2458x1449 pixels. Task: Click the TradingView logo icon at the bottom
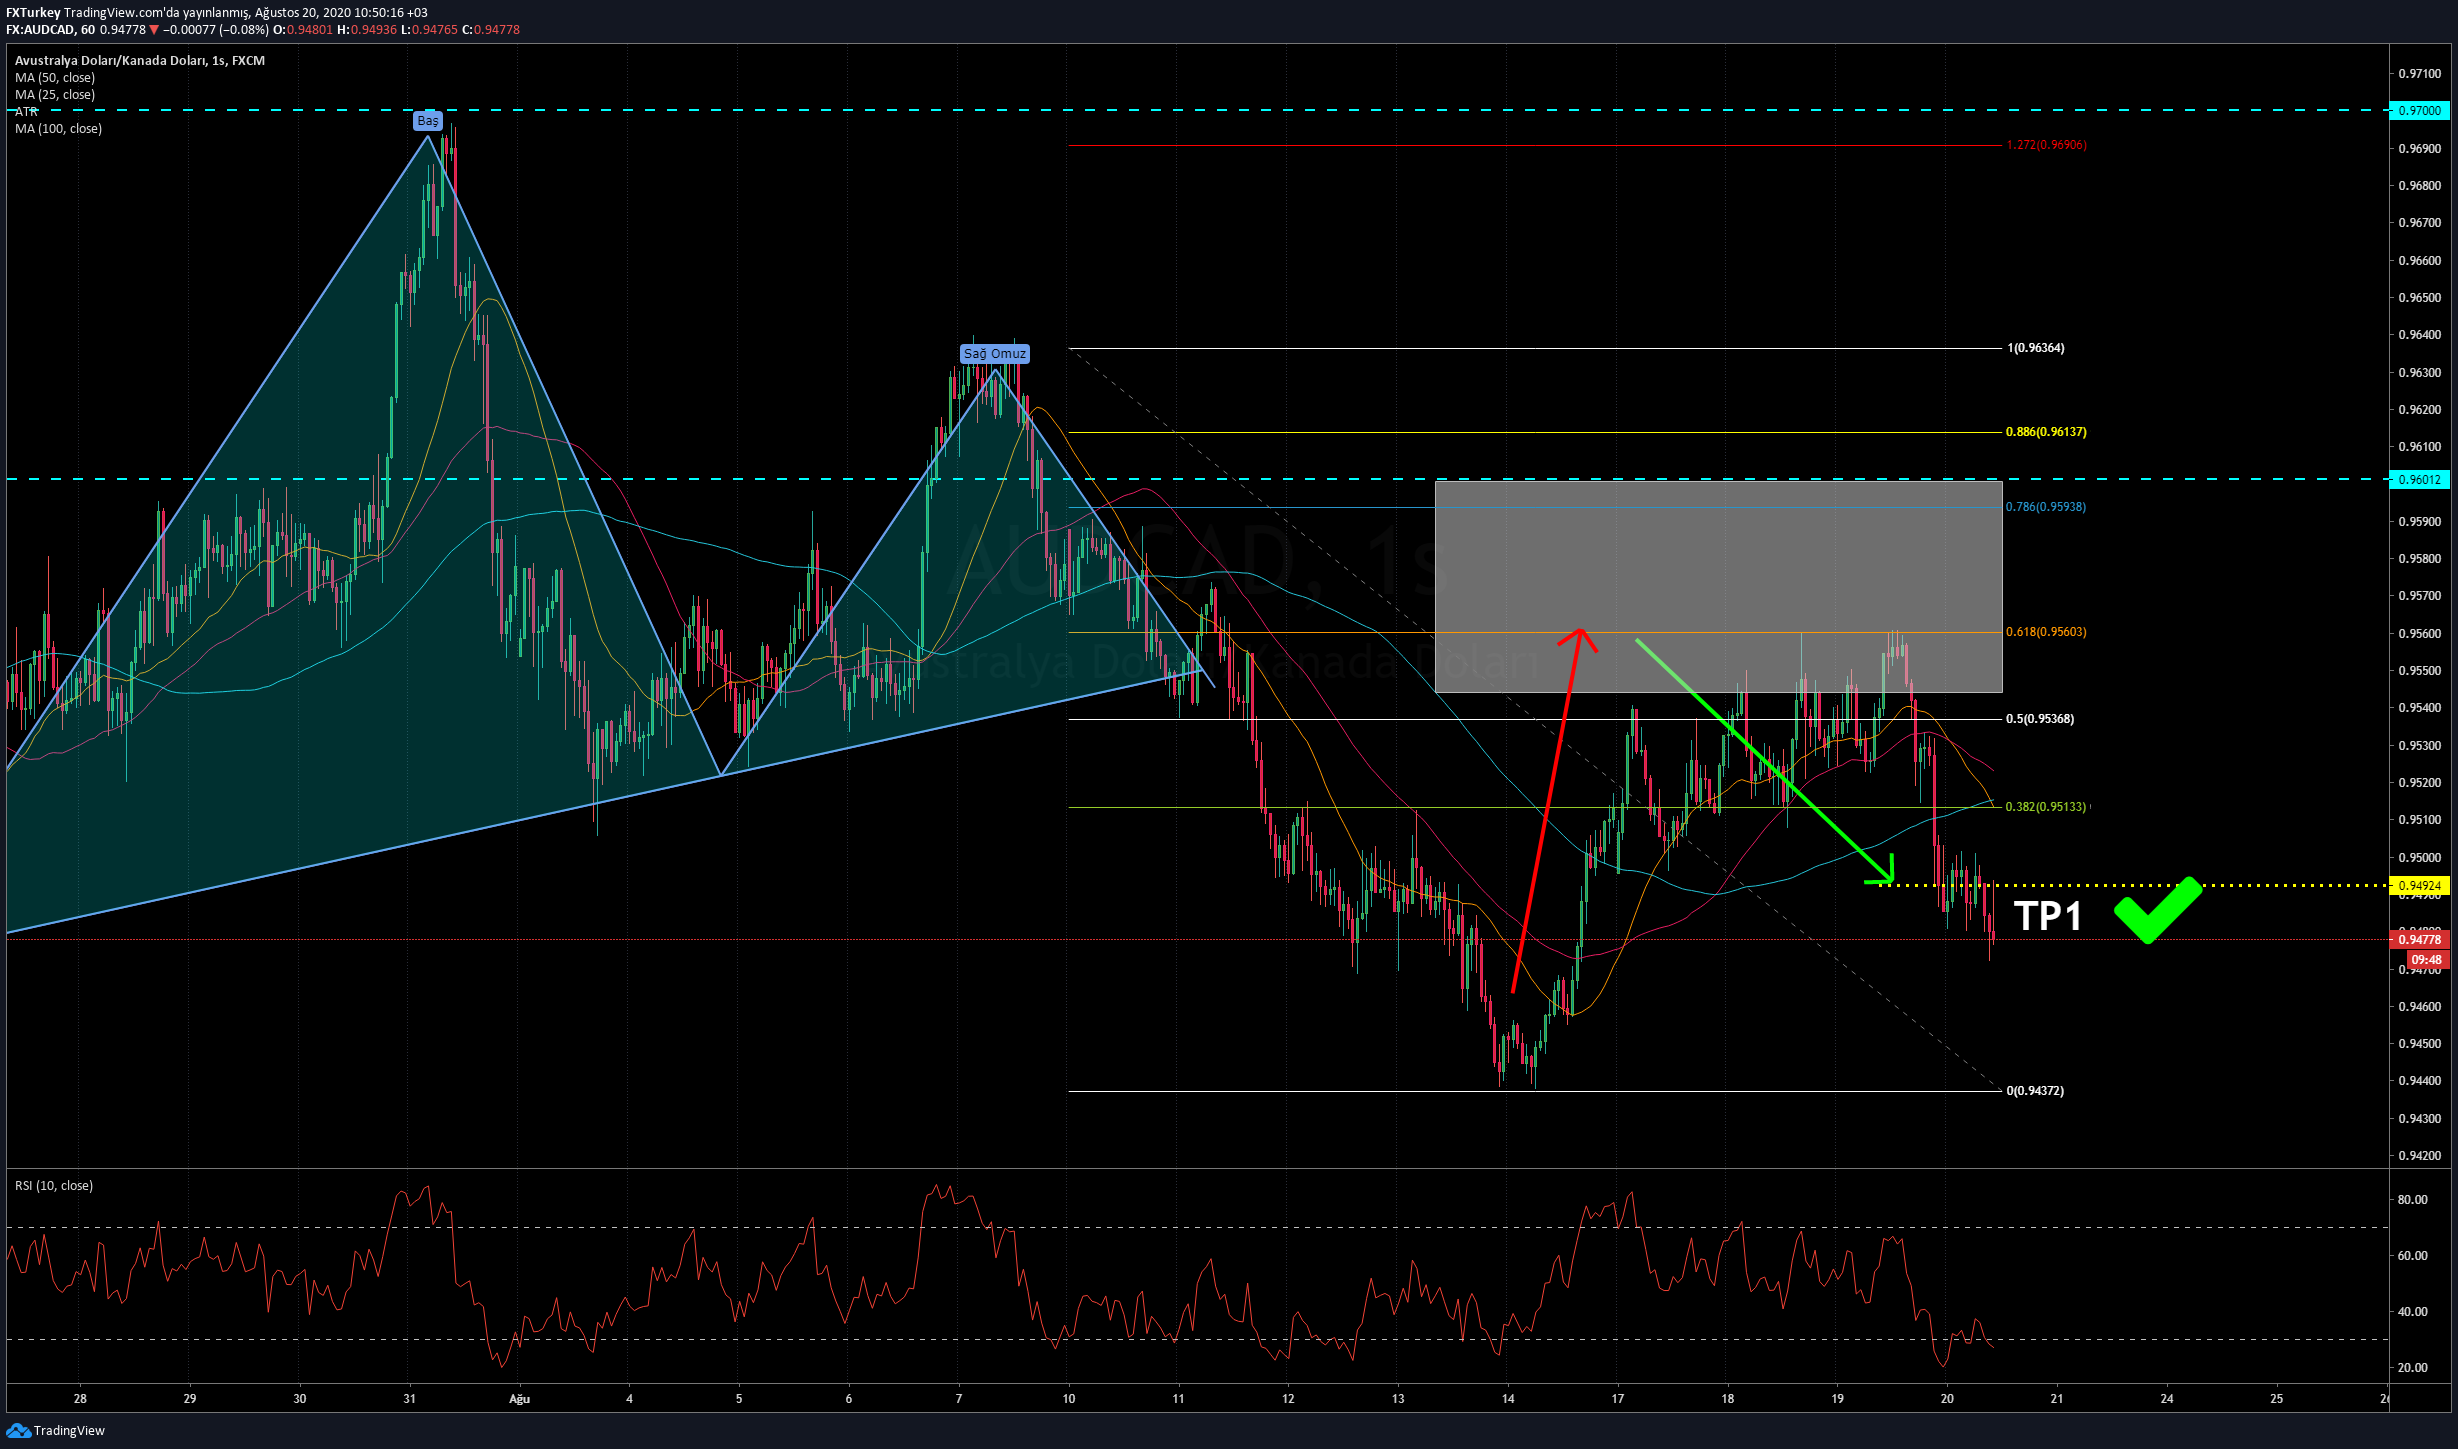pos(18,1430)
